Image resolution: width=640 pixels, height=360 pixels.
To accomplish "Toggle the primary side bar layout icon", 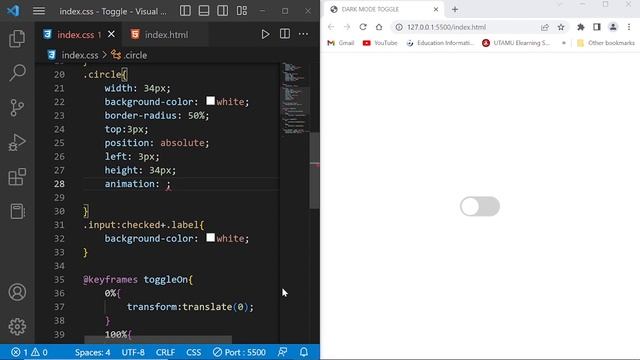I will coord(185,11).
